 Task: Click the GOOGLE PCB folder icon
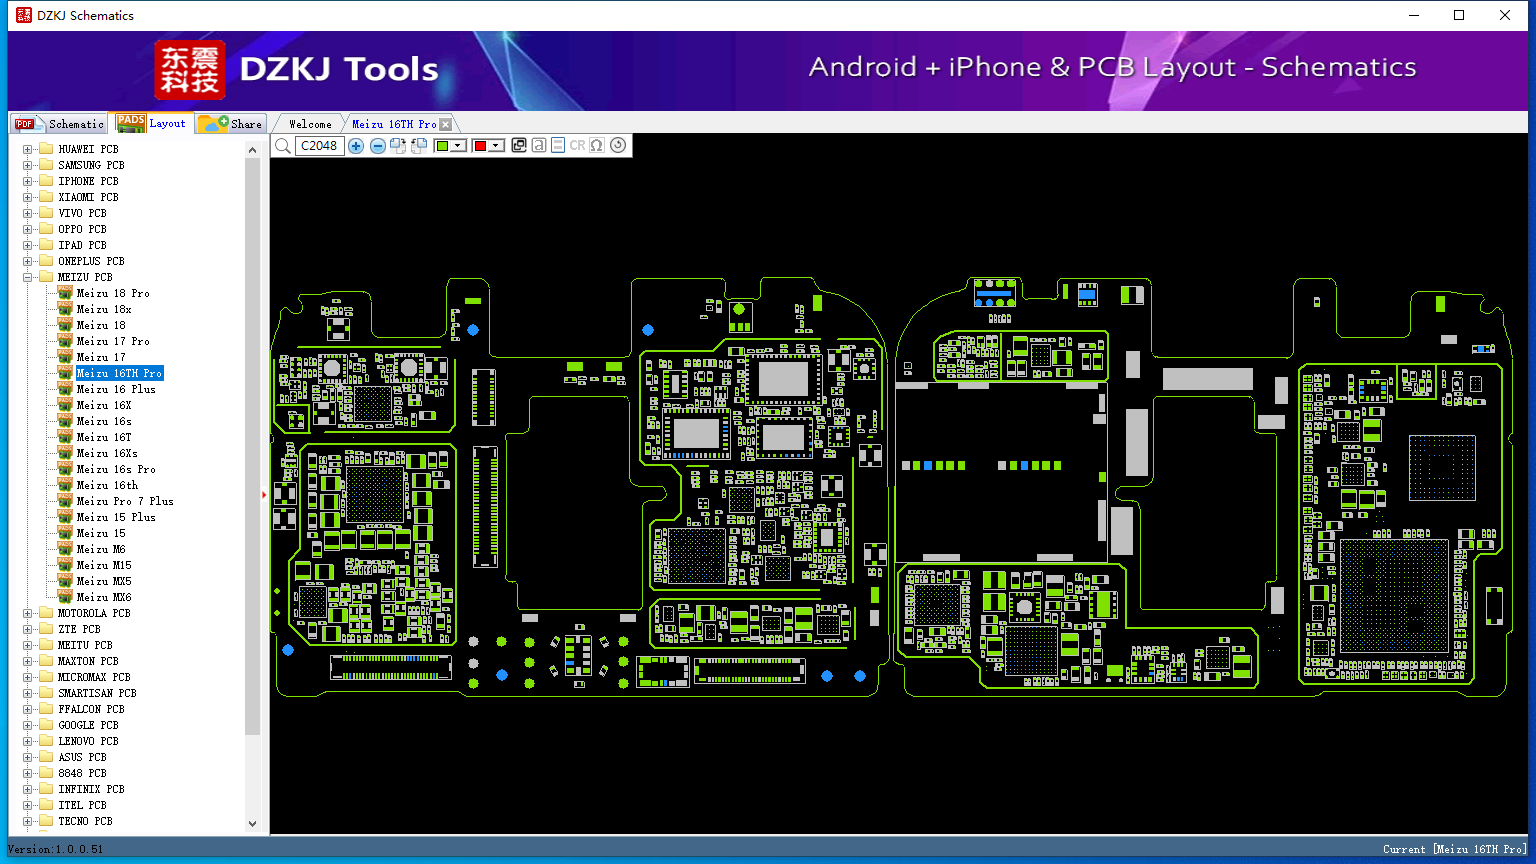[45, 725]
